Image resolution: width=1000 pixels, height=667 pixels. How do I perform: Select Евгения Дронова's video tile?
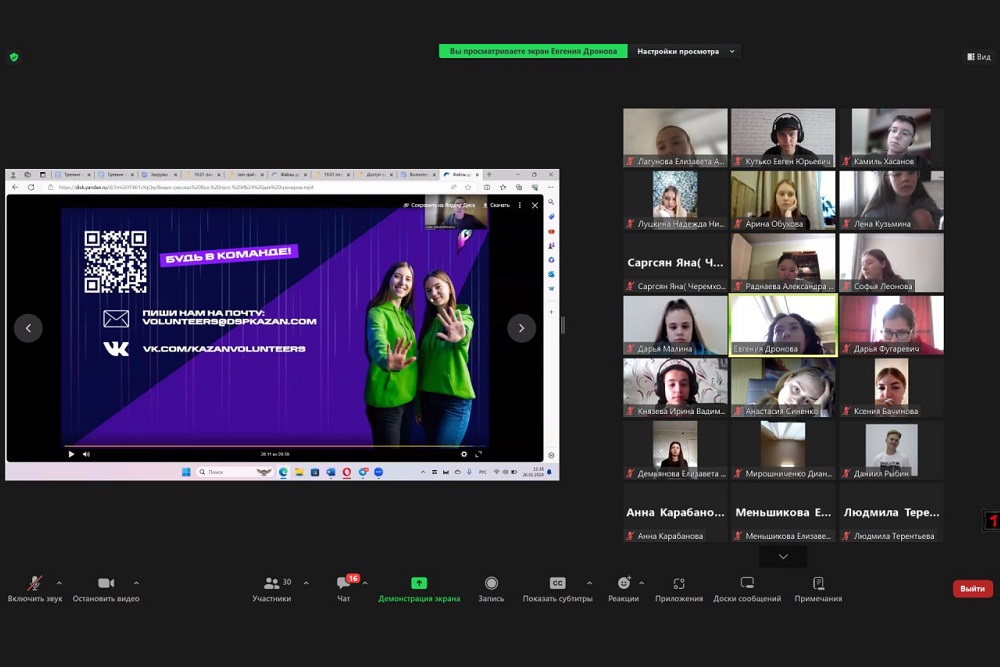coord(783,325)
